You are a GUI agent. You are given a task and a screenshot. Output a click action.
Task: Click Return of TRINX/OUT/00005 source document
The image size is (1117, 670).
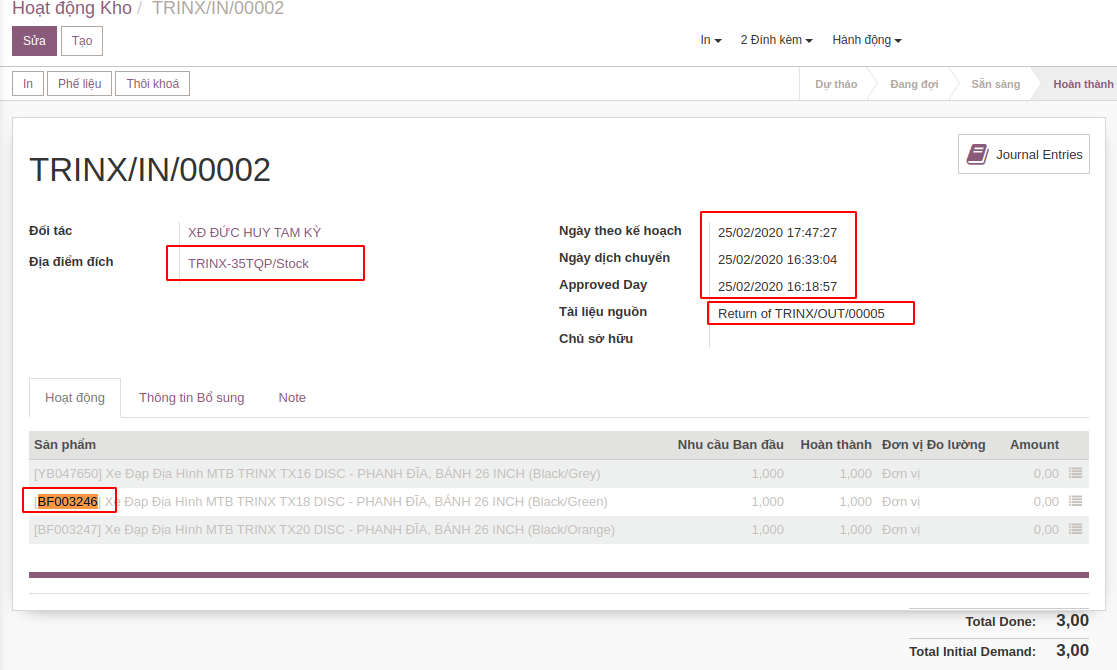801,313
